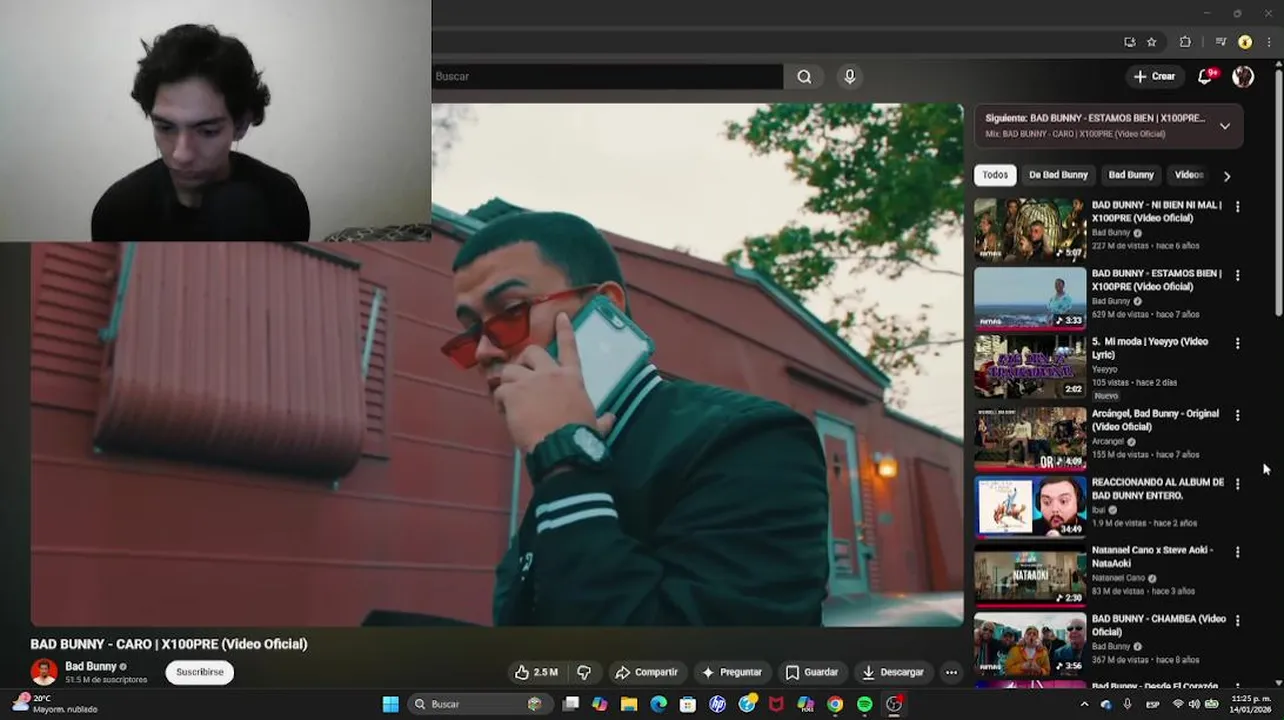
Task: Focus the YouTube Buscar search field
Action: tap(607, 77)
